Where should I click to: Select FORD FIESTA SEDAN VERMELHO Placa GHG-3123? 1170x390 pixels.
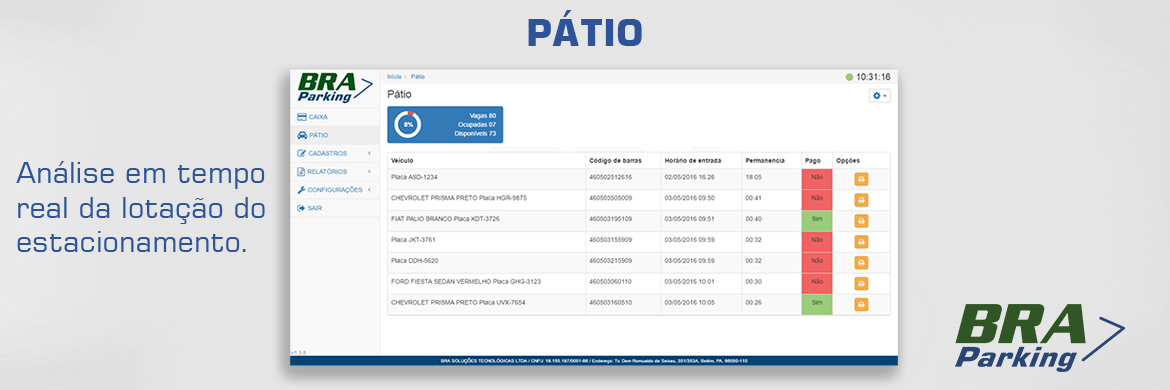(466, 282)
